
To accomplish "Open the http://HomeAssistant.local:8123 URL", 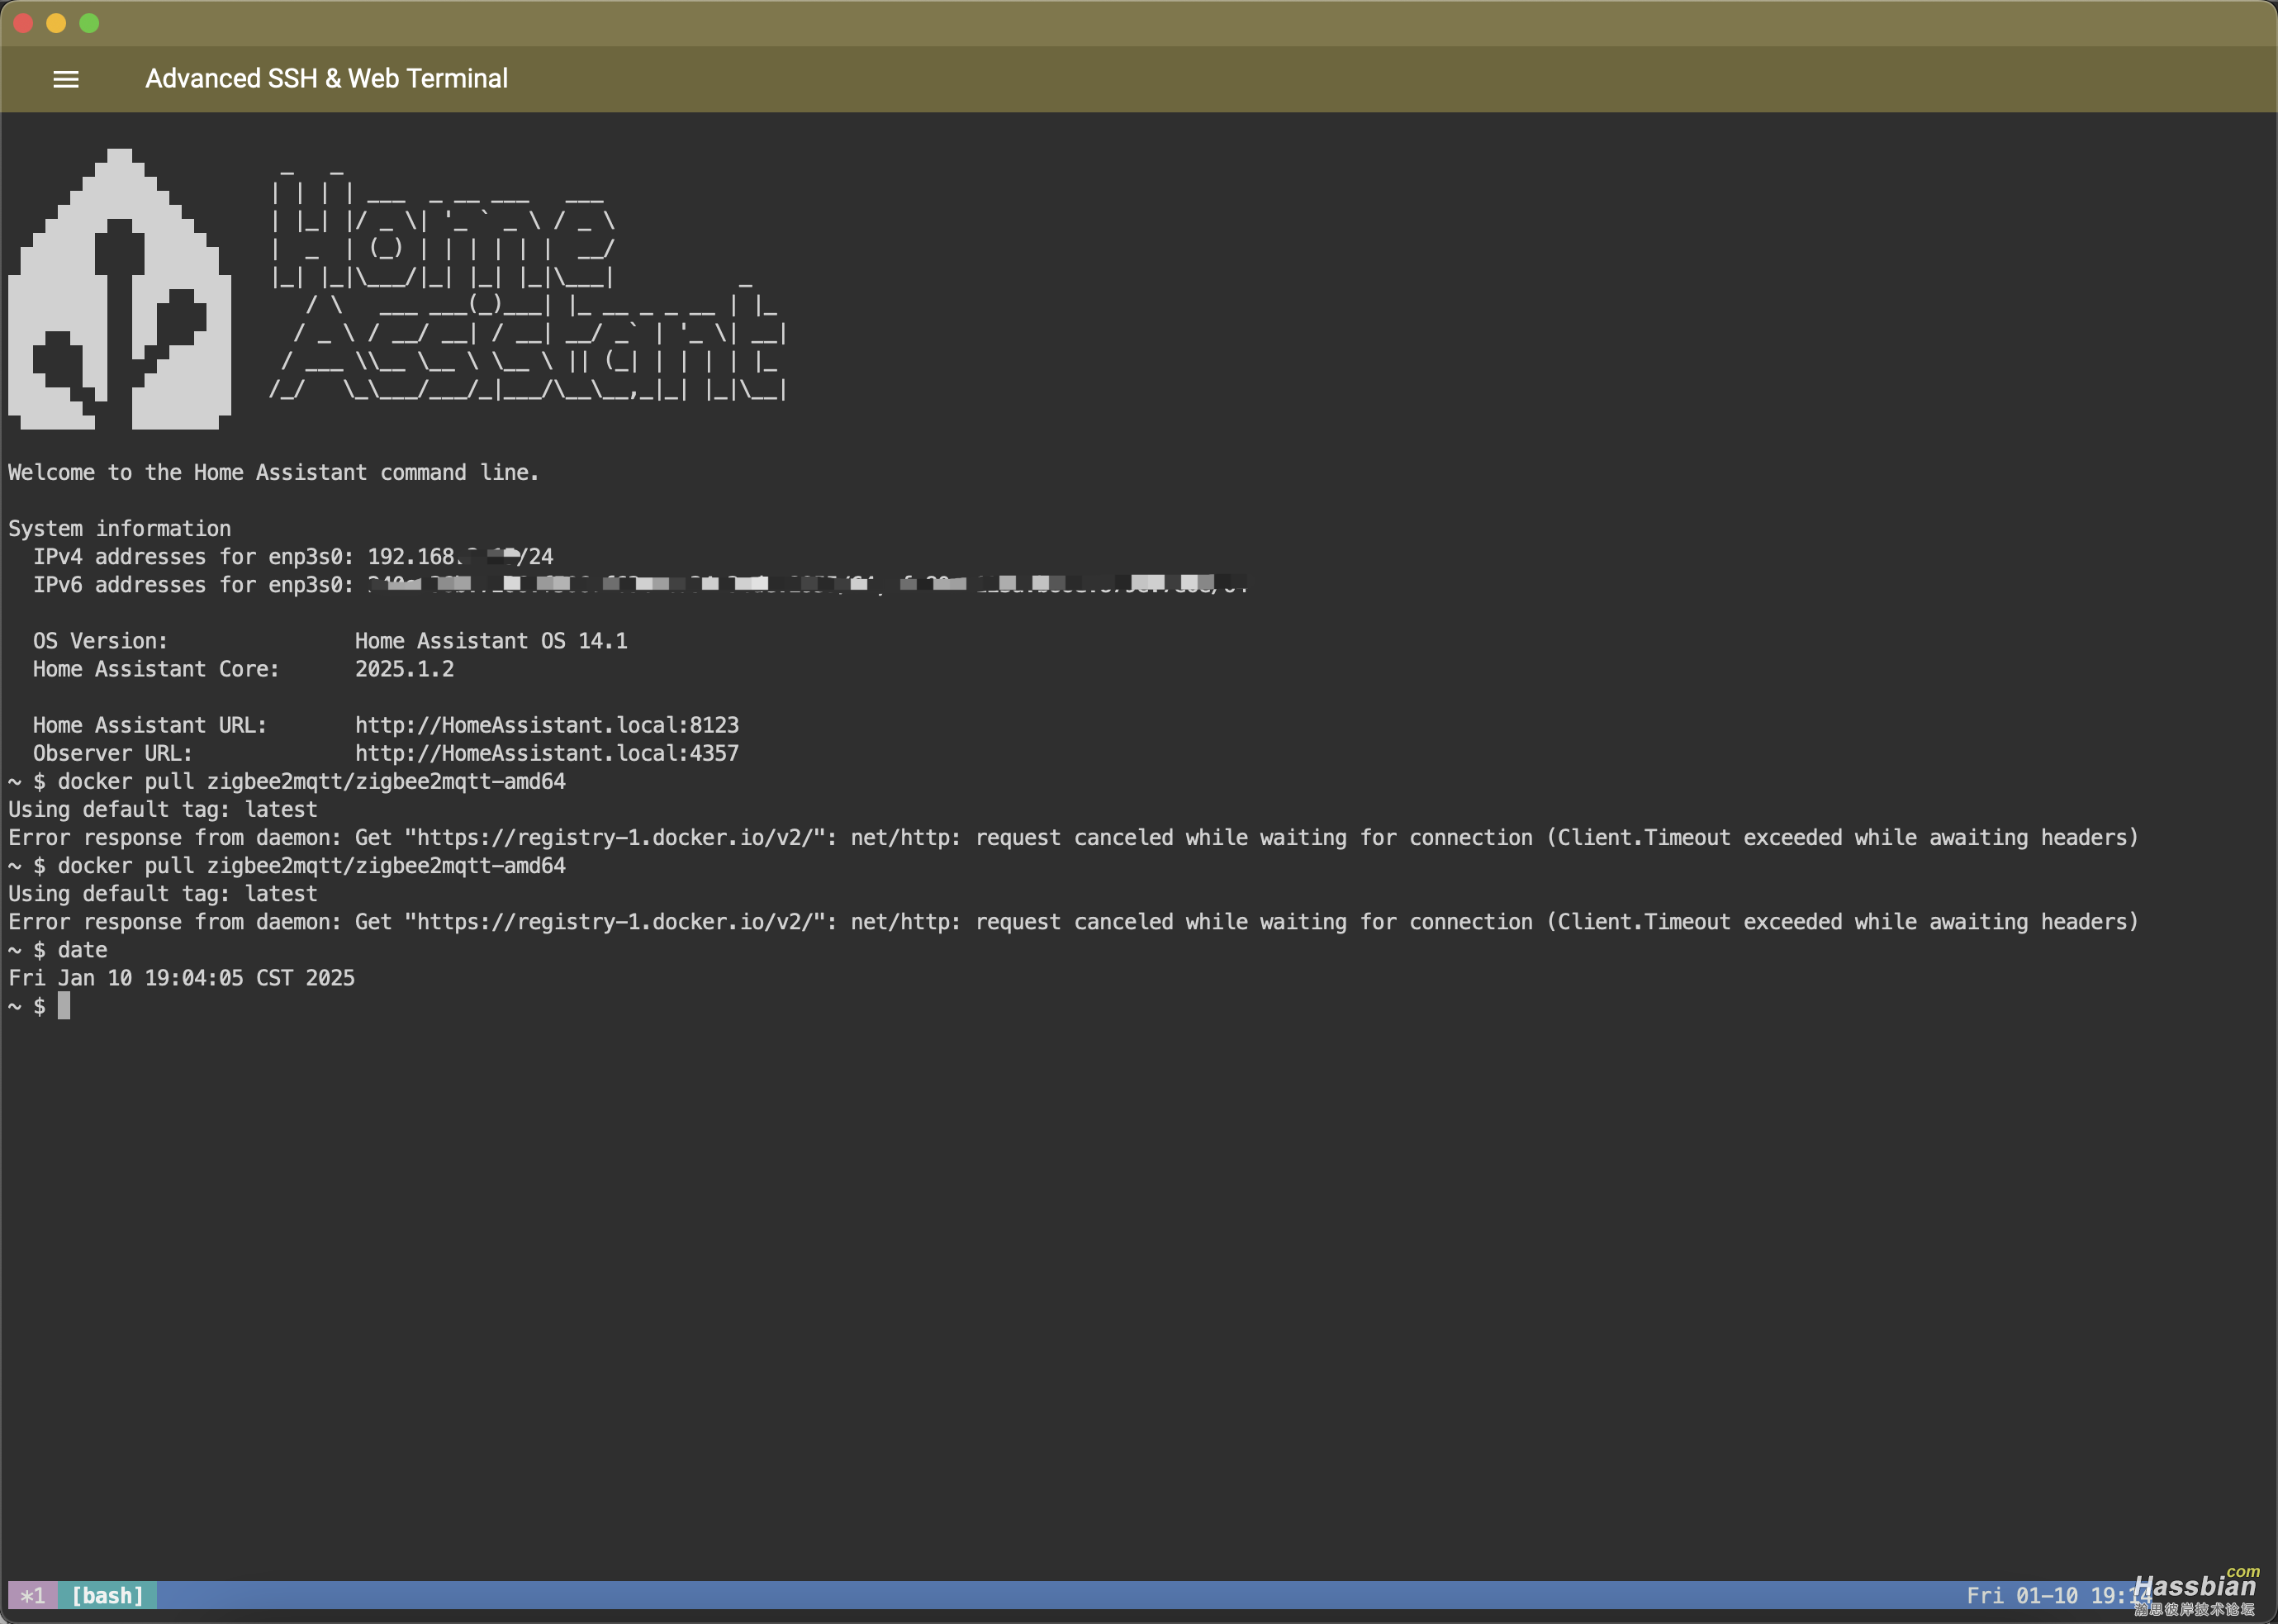I will 547,725.
